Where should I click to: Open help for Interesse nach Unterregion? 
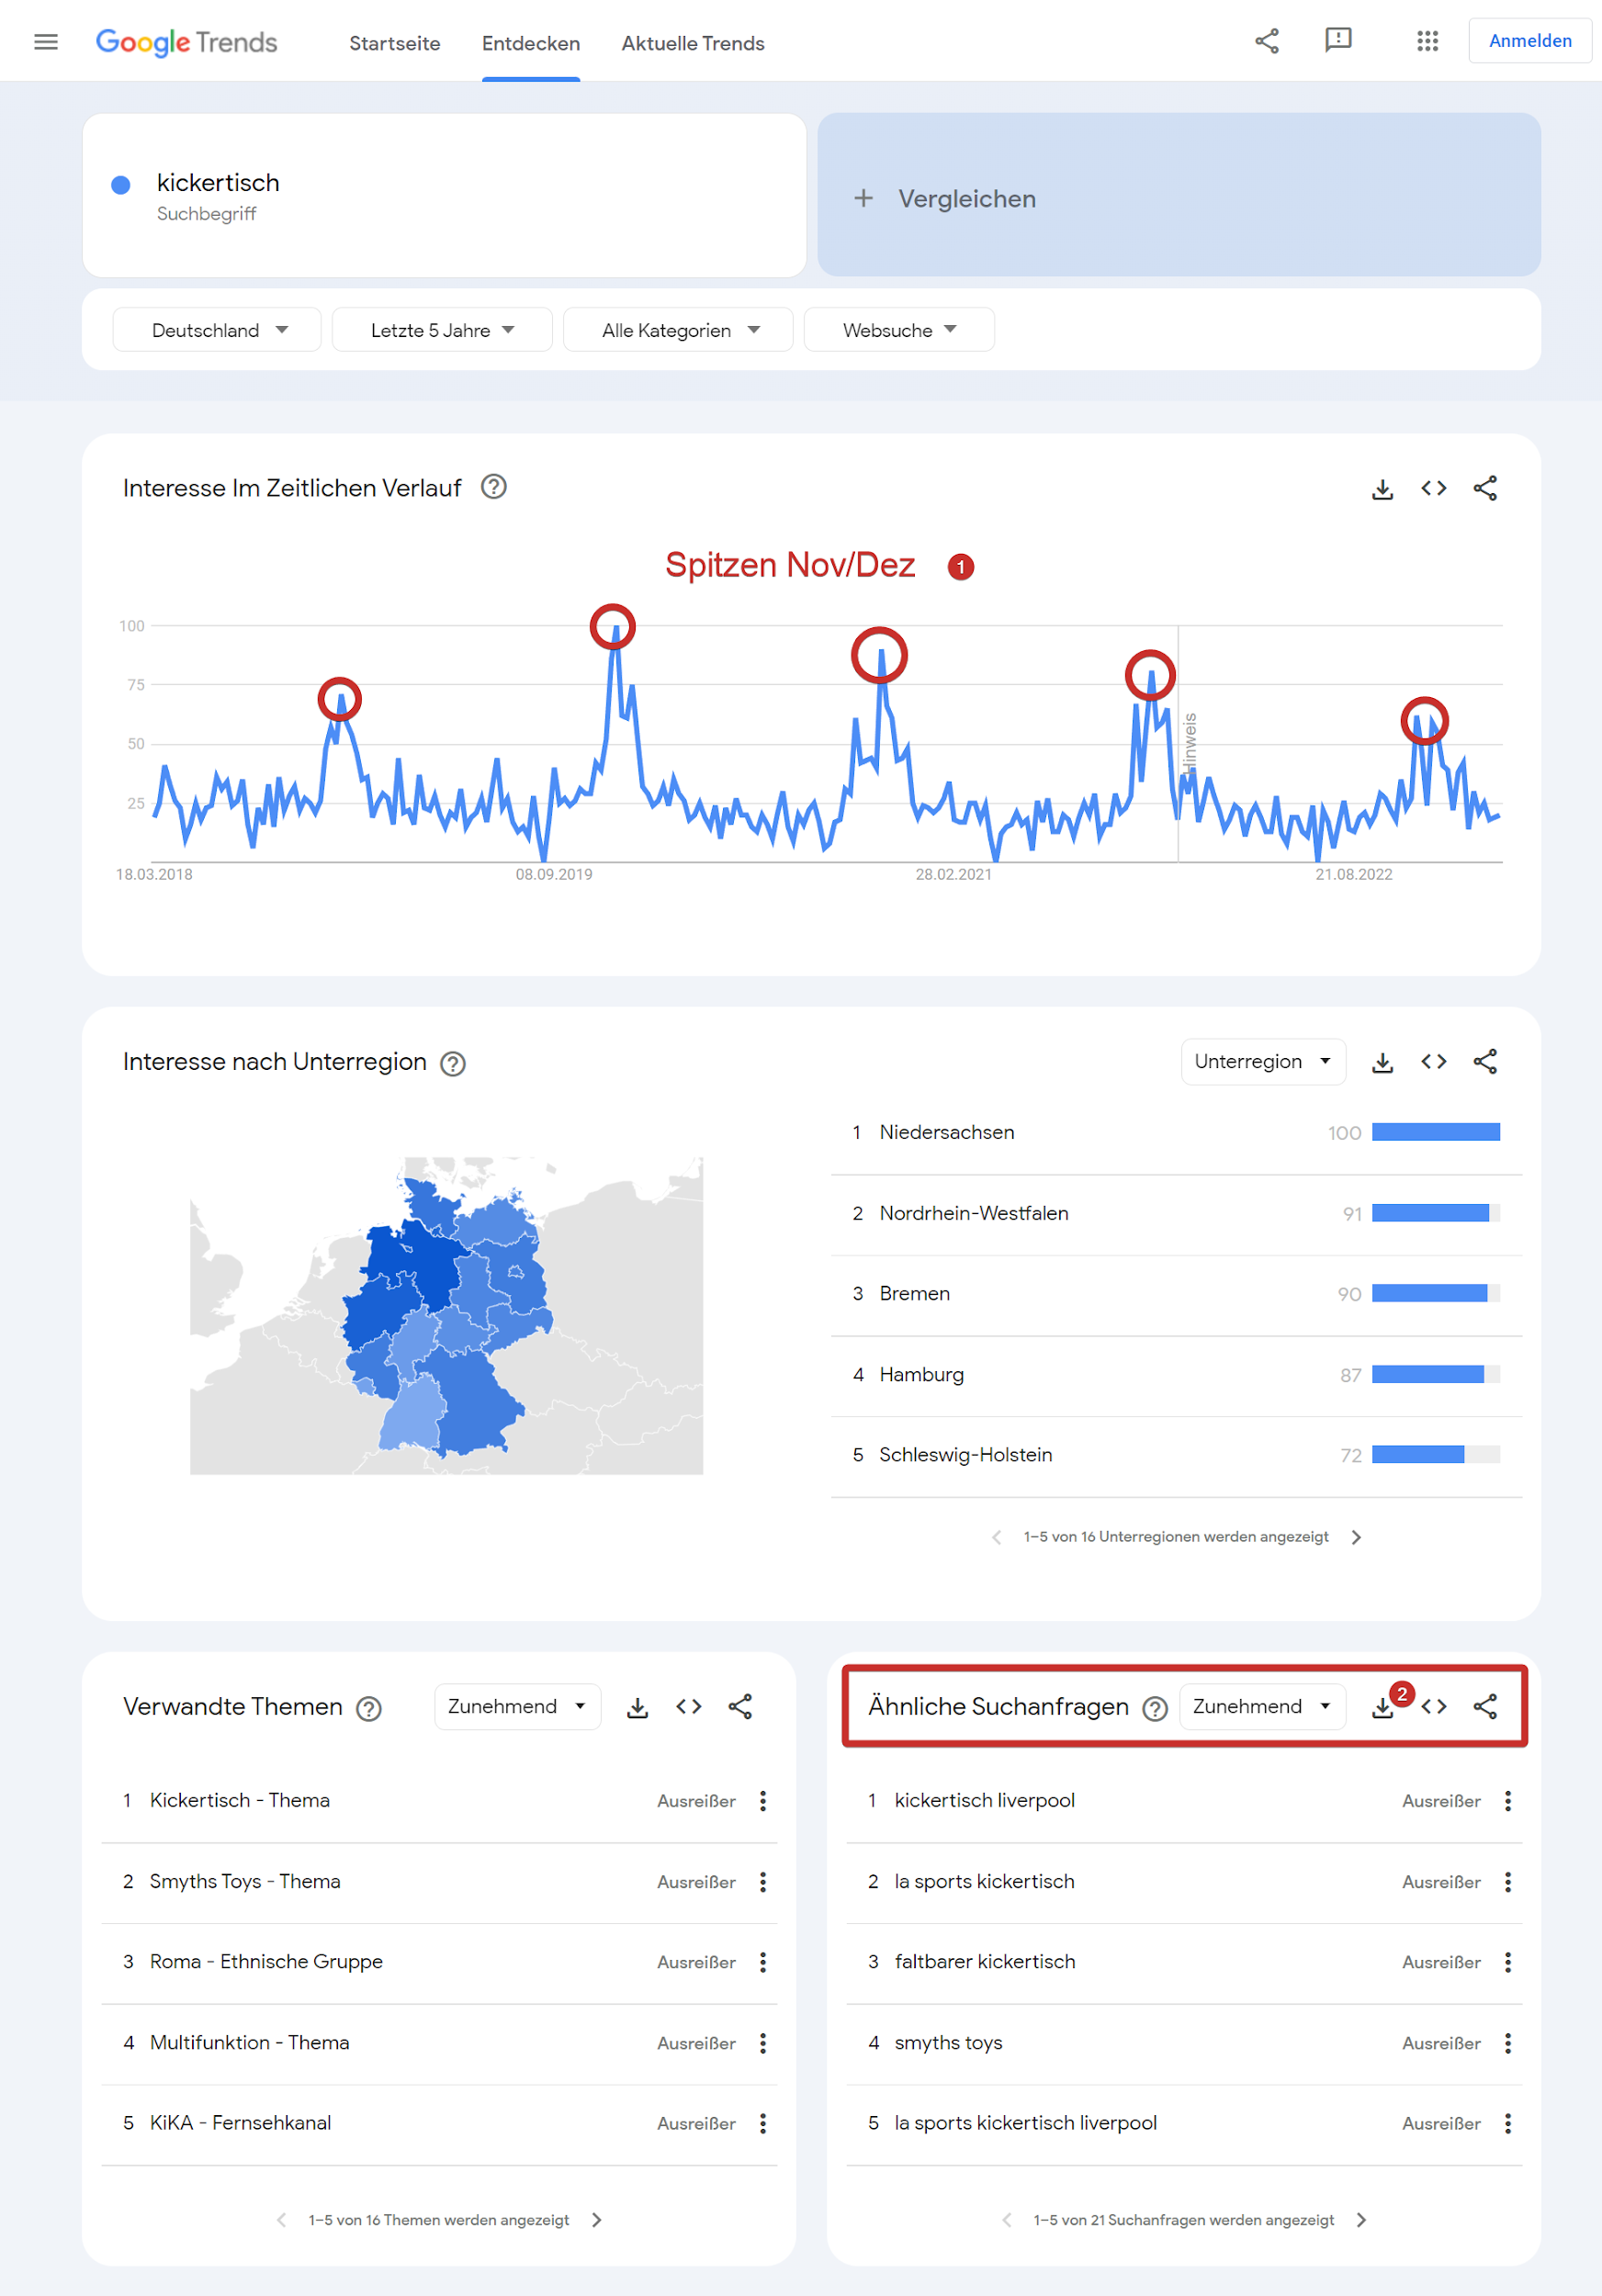pyautogui.click(x=453, y=1063)
